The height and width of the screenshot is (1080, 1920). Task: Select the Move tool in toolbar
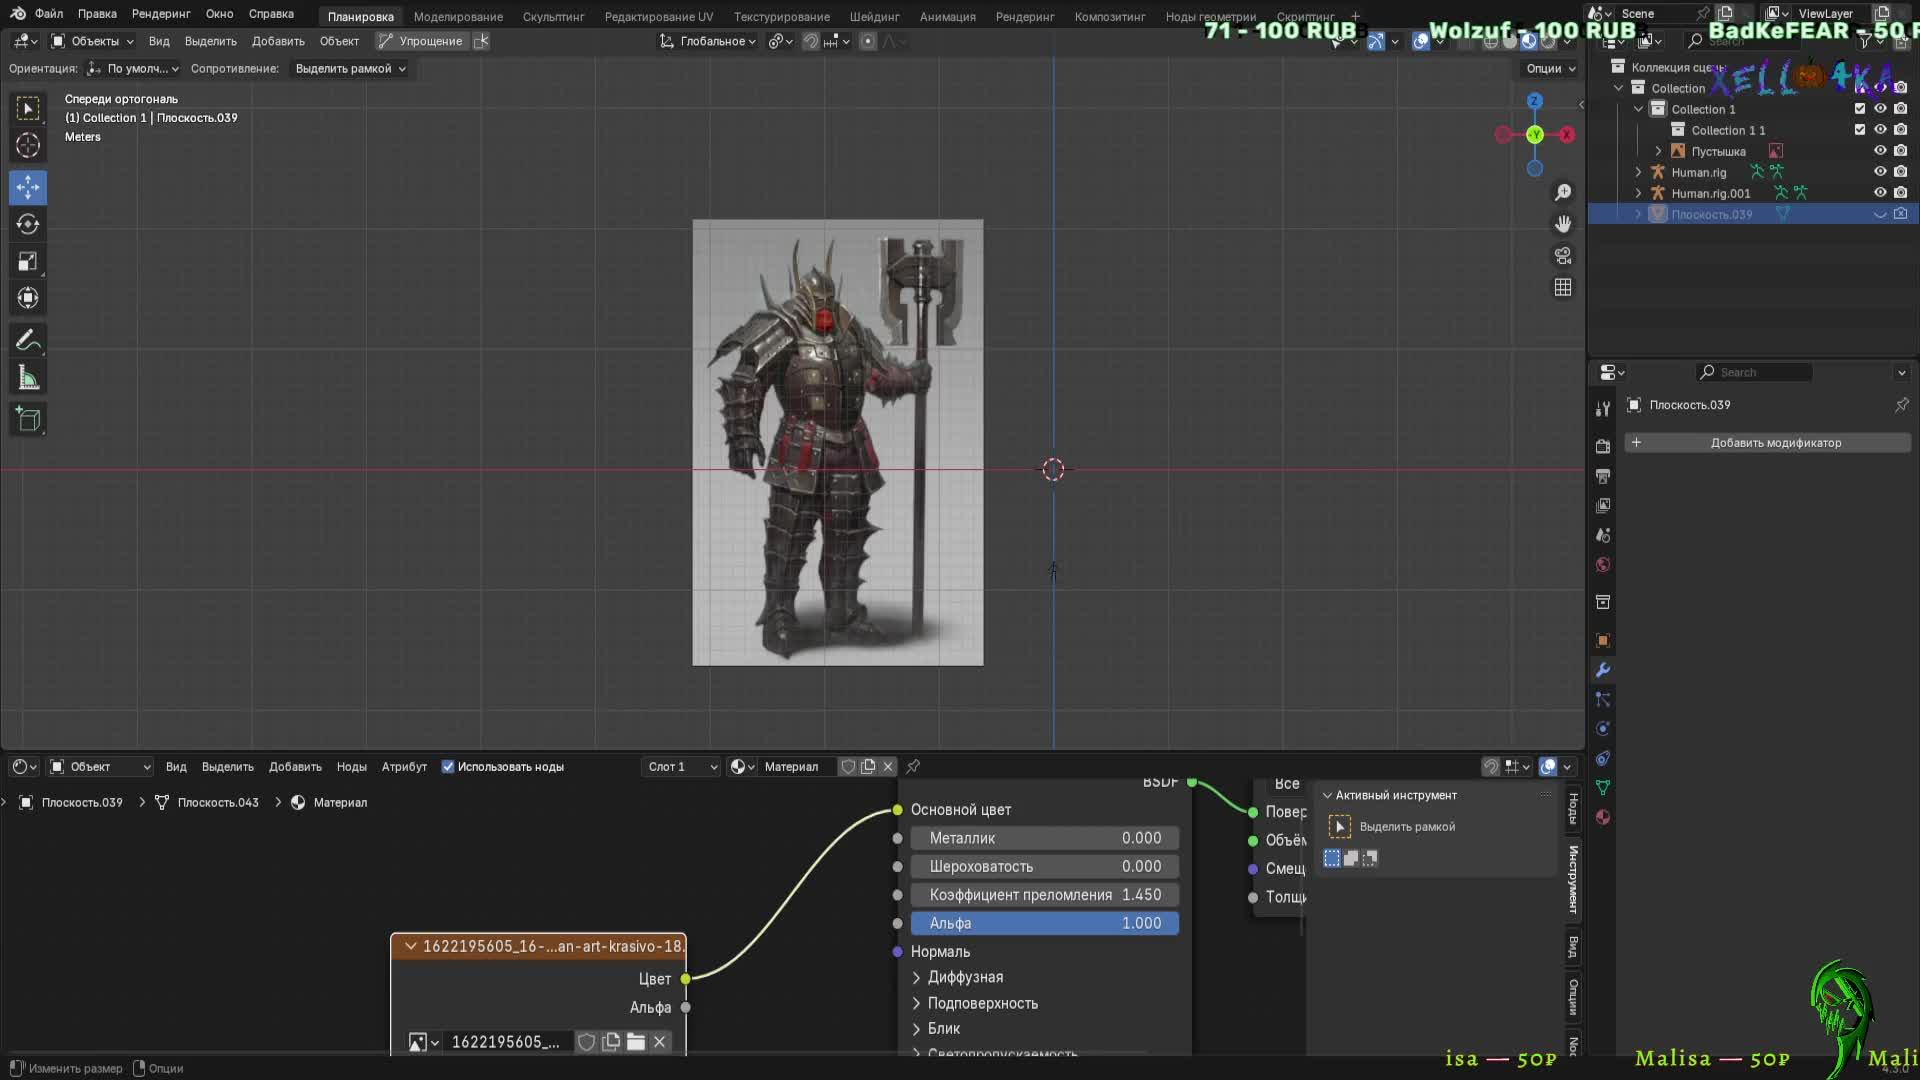point(28,187)
